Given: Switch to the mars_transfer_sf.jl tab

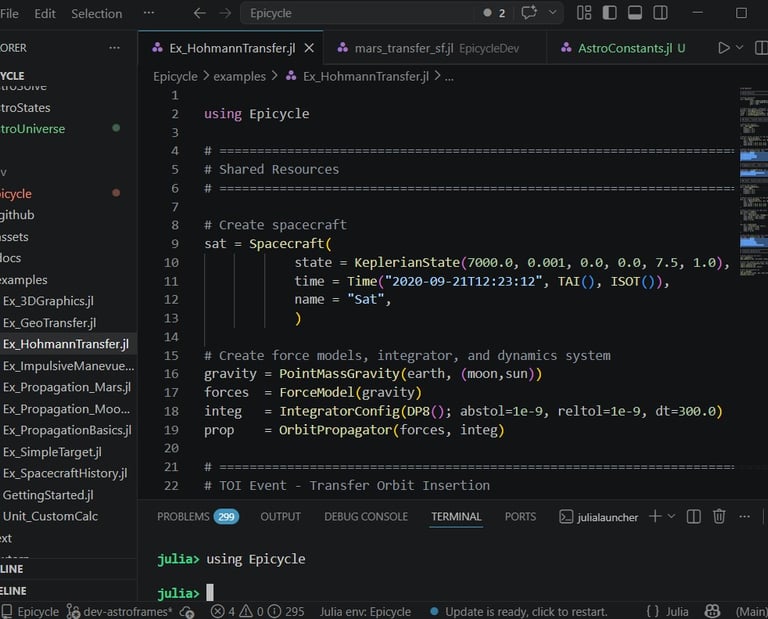Looking at the screenshot, I should click(403, 48).
